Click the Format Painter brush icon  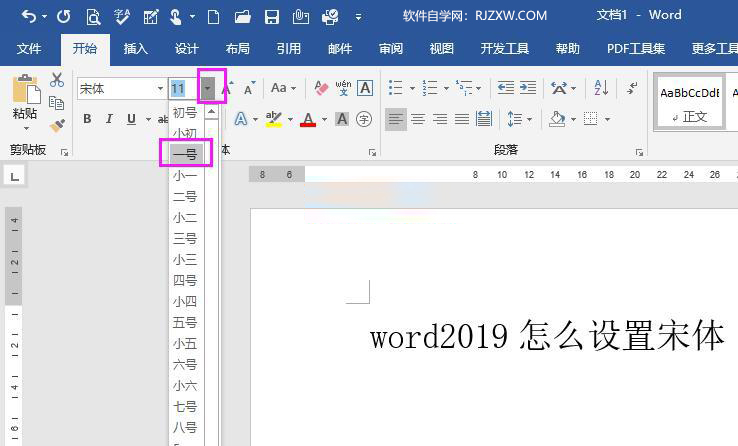(57, 125)
